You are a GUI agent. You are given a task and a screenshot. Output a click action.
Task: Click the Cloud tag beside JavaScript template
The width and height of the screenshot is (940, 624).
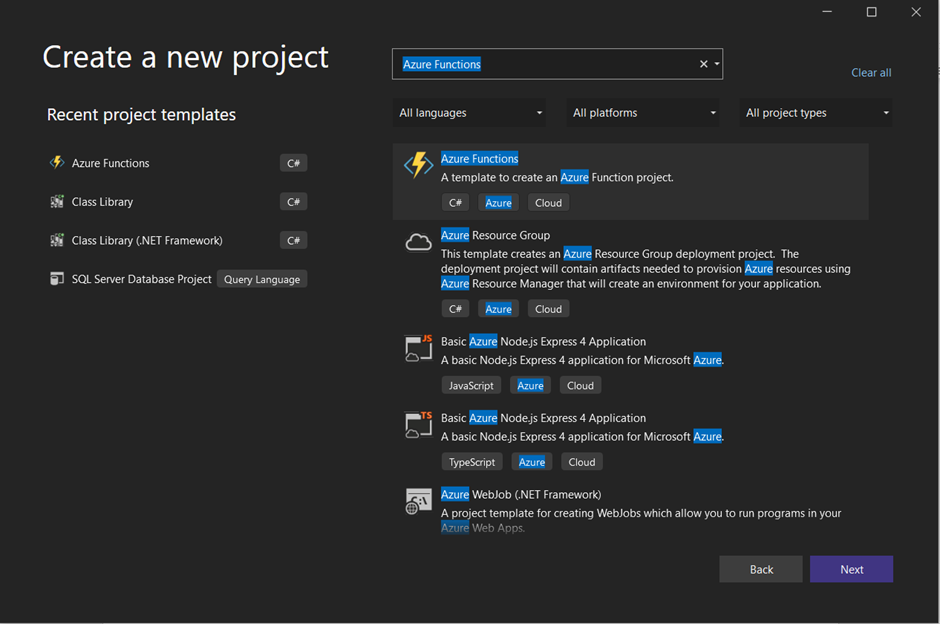[x=580, y=385]
